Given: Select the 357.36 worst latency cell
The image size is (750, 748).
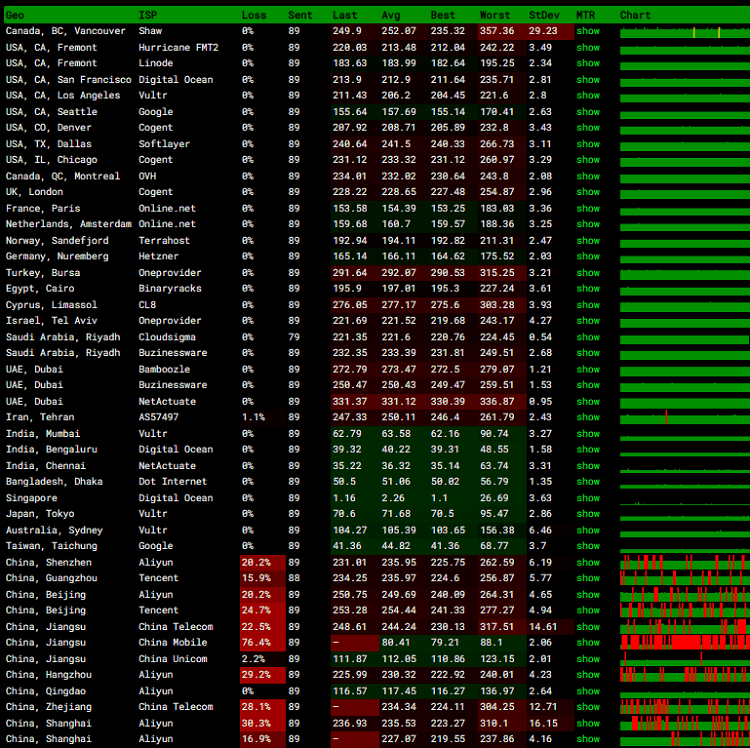Looking at the screenshot, I should [502, 31].
